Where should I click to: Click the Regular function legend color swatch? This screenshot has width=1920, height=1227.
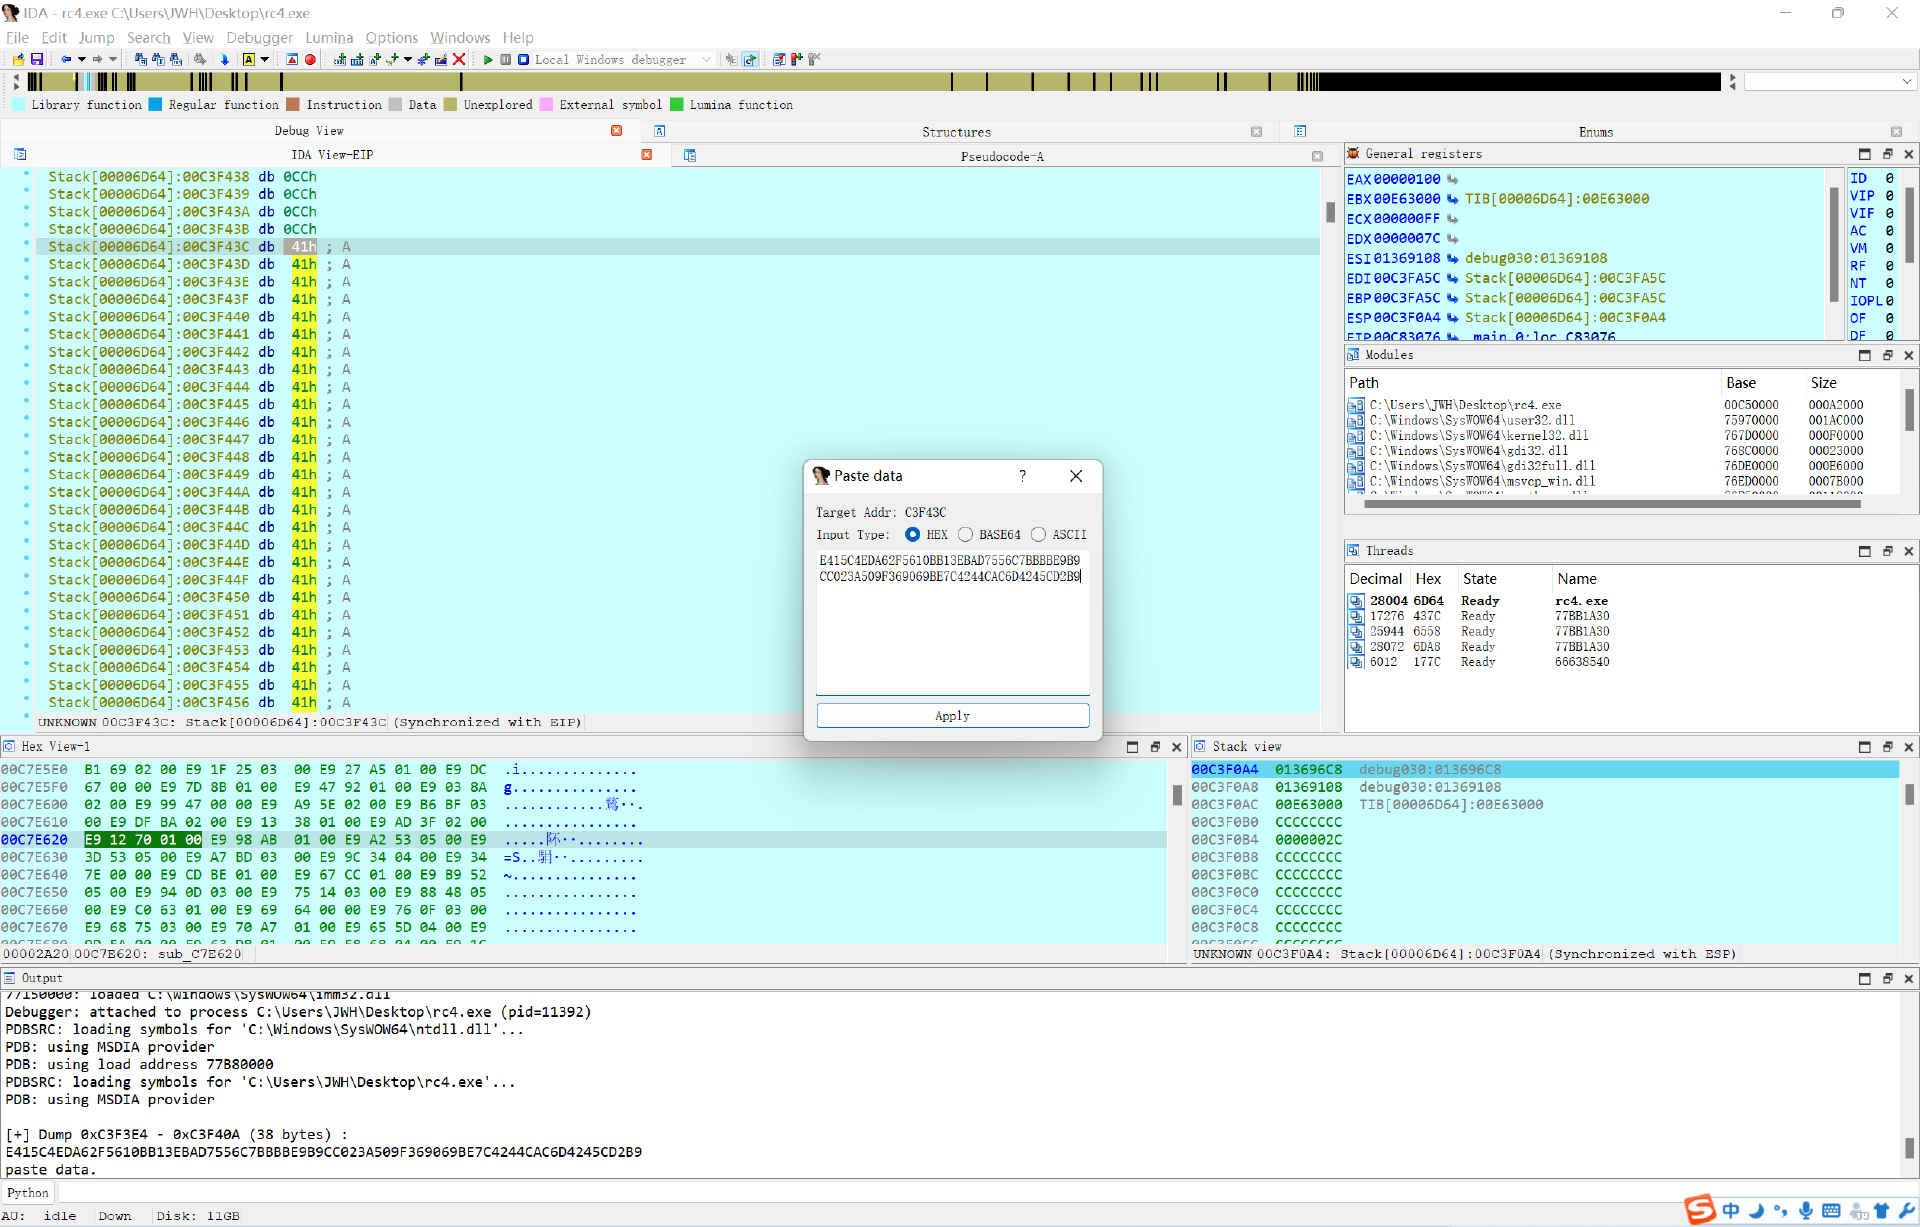tap(155, 105)
